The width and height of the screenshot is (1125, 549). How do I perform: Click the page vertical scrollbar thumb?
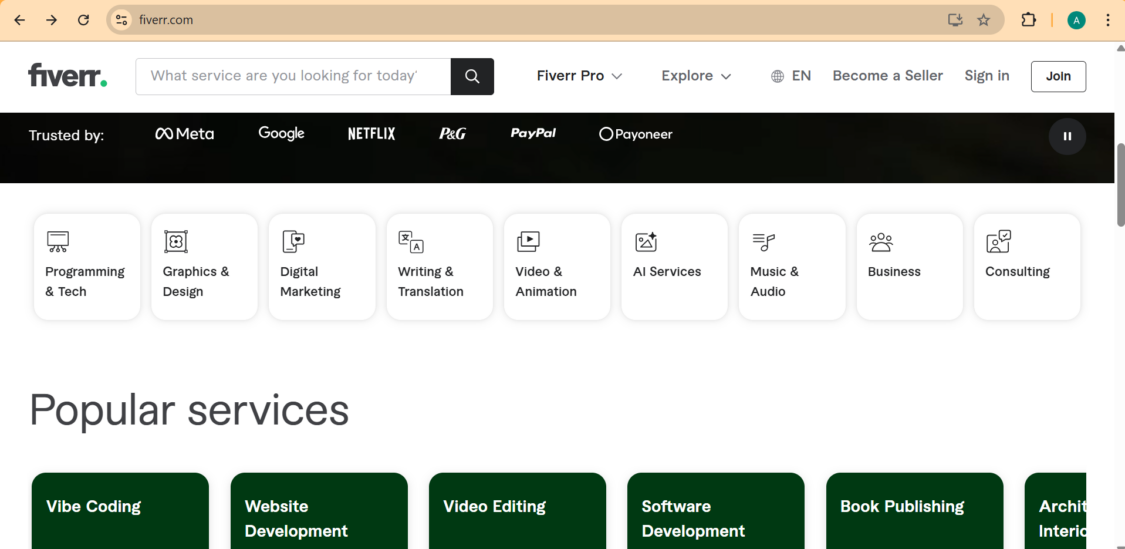(x=1120, y=185)
